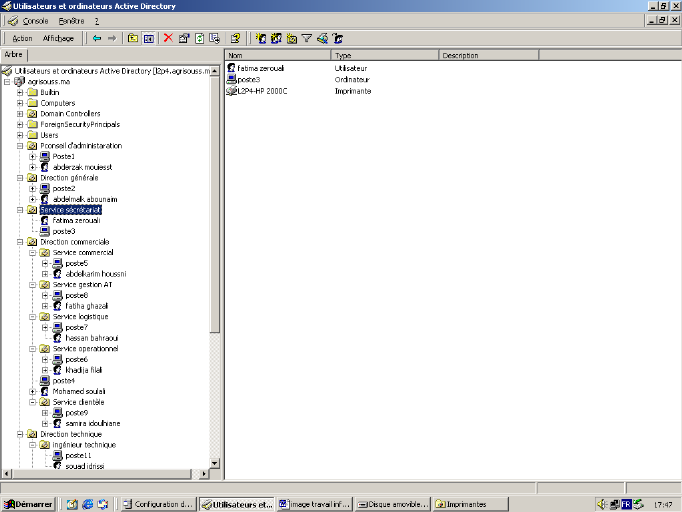Viewport: 682px width, 512px height.
Task: Click the Back arrow toolbar icon
Action: pyautogui.click(x=97, y=38)
